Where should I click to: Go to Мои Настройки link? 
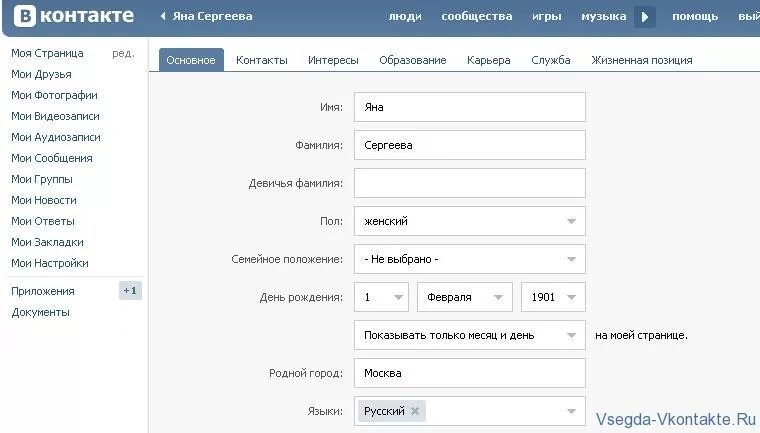coord(50,263)
